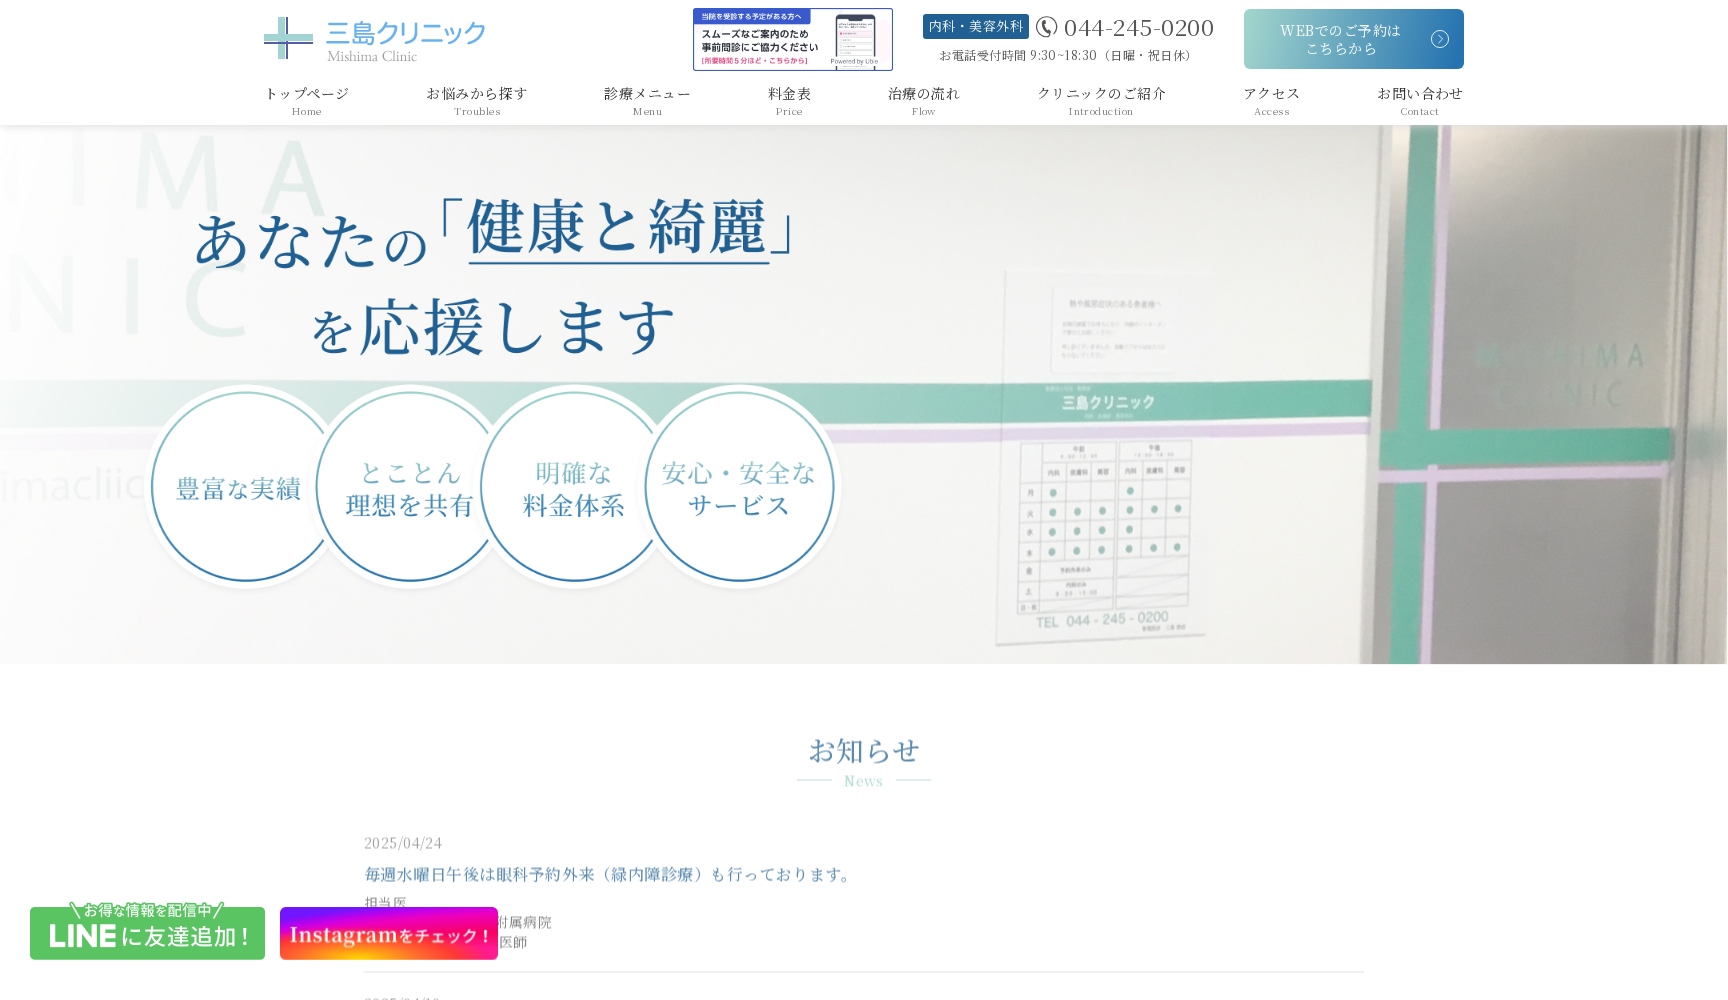The height and width of the screenshot is (1000, 1728).
Task: Open the アクセス Access page
Action: coord(1271,99)
